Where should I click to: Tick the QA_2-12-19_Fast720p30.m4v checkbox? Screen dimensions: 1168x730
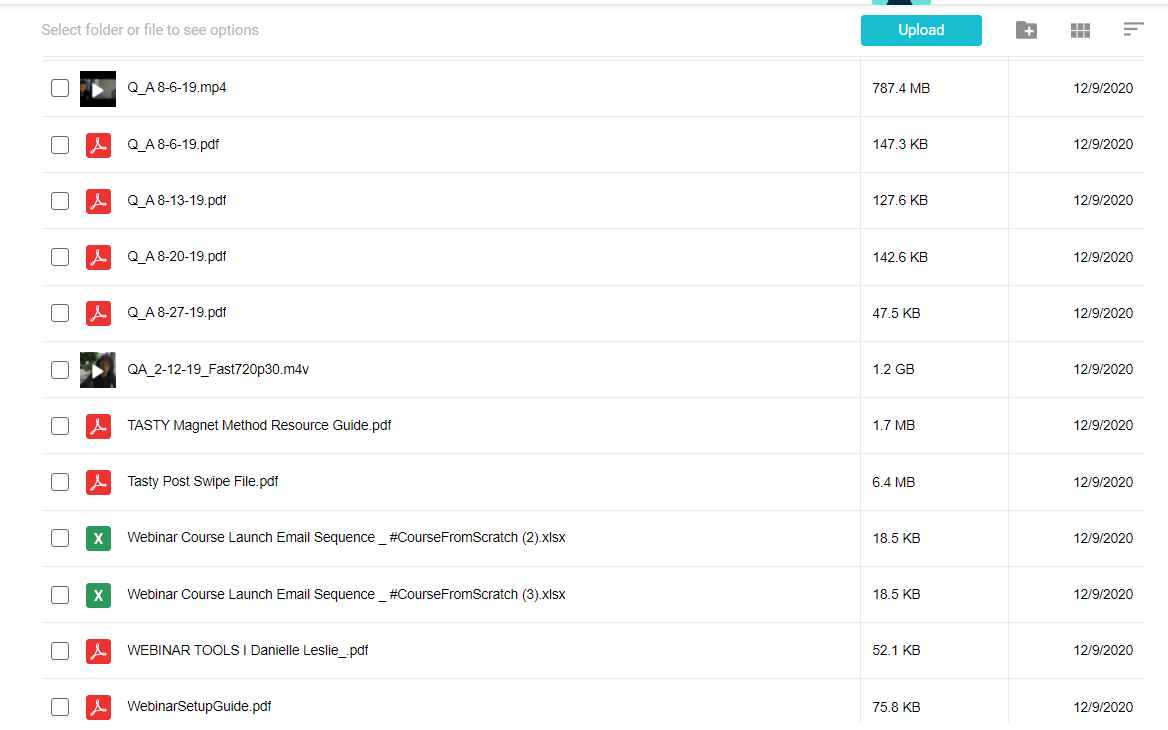[60, 369]
